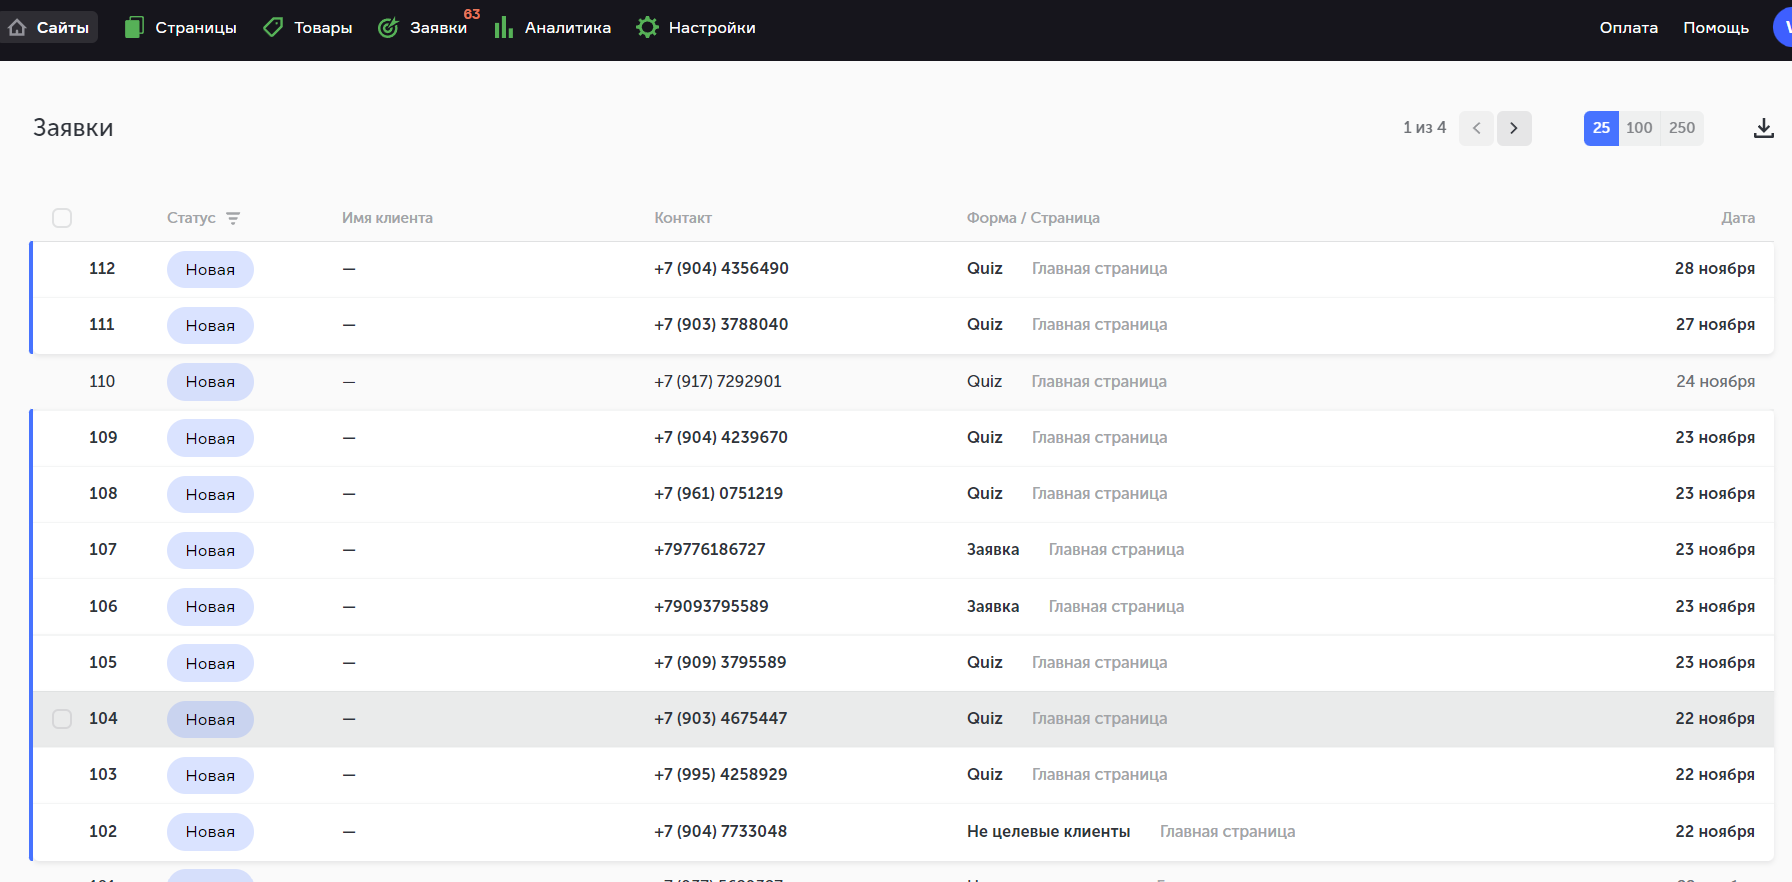This screenshot has width=1792, height=882.
Task: Click the Форма / Страница column header
Action: pos(1033,218)
